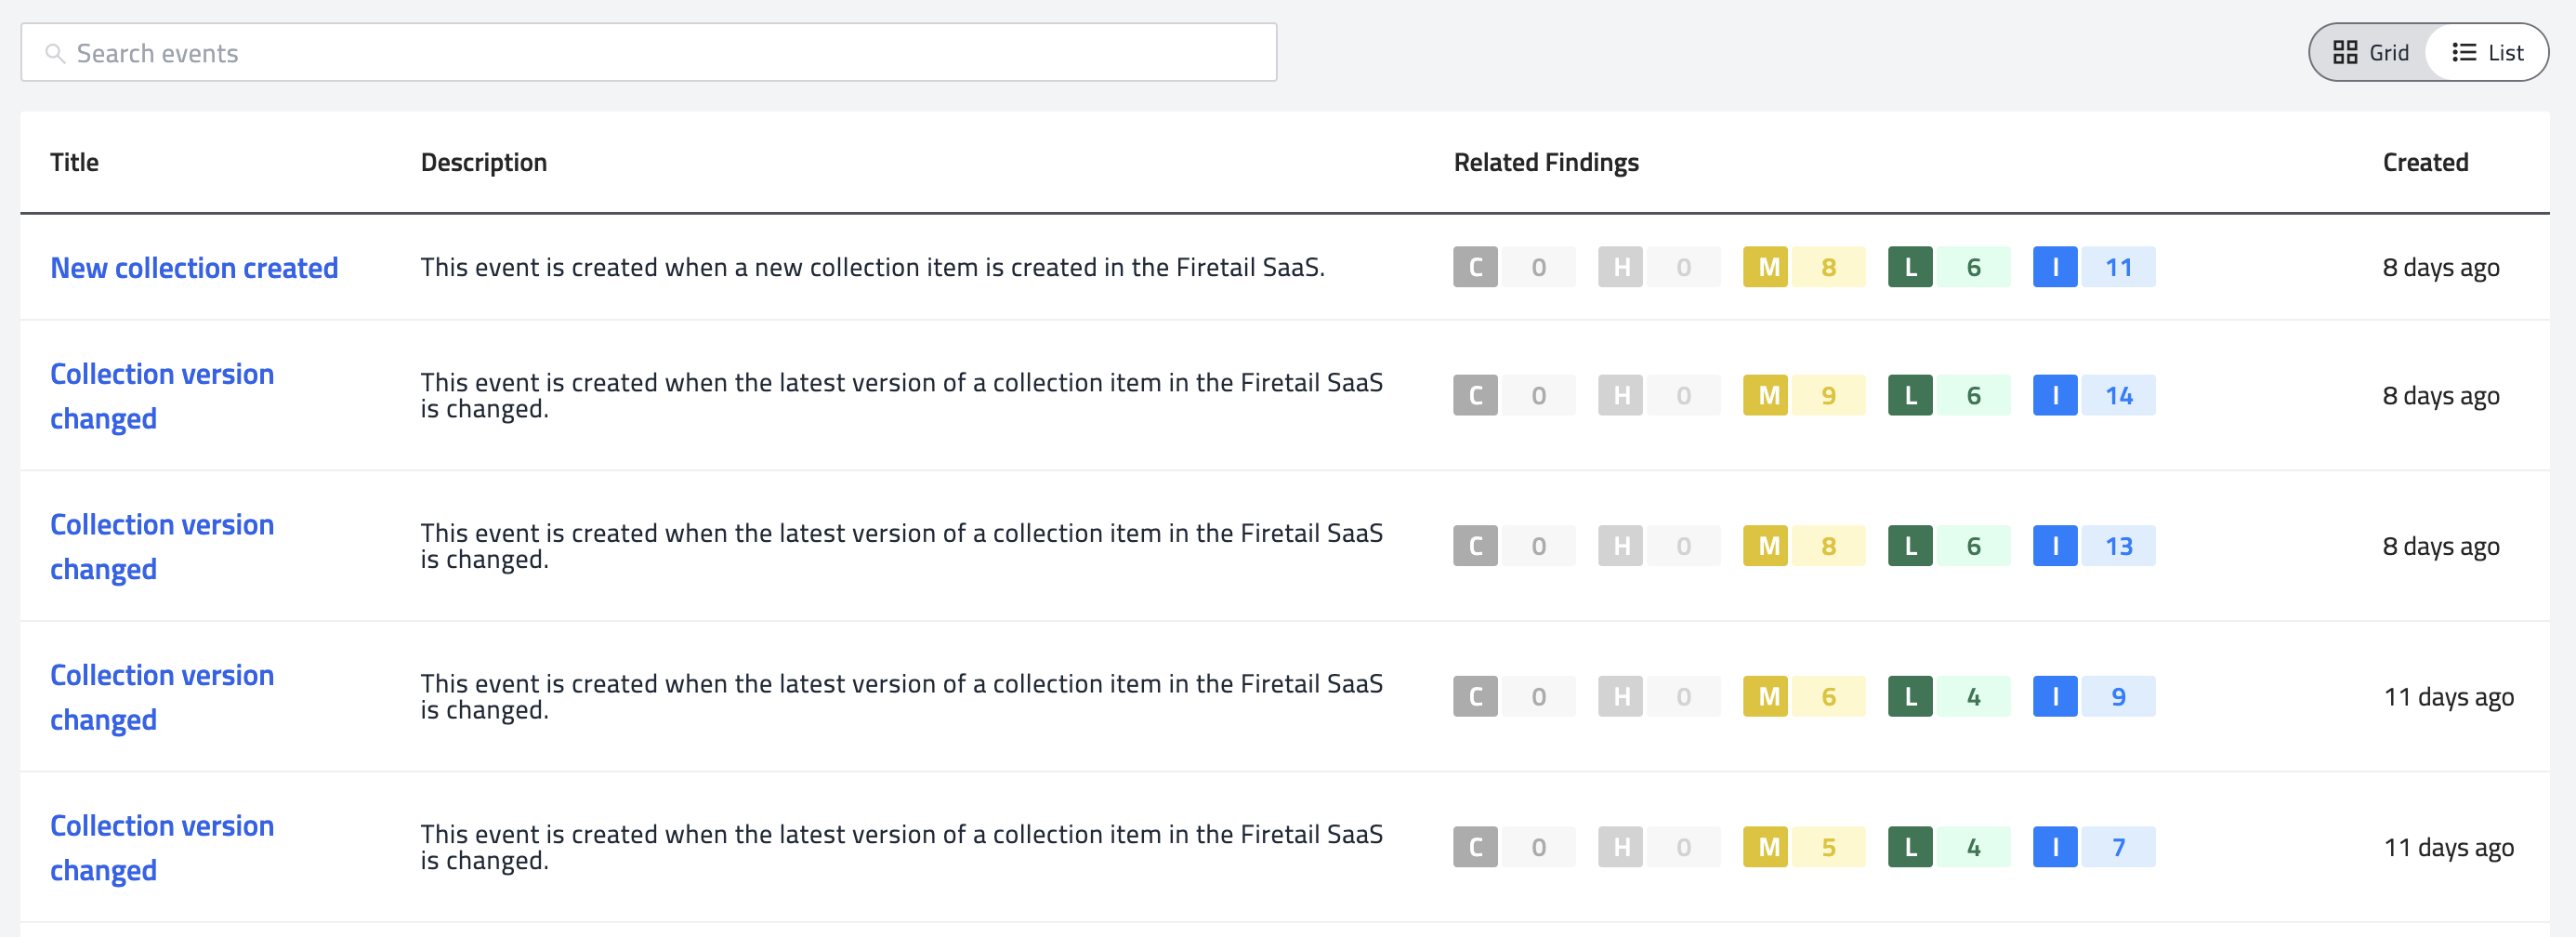Screen dimensions: 2576x937
Task: Click the Description column header
Action: click(x=483, y=162)
